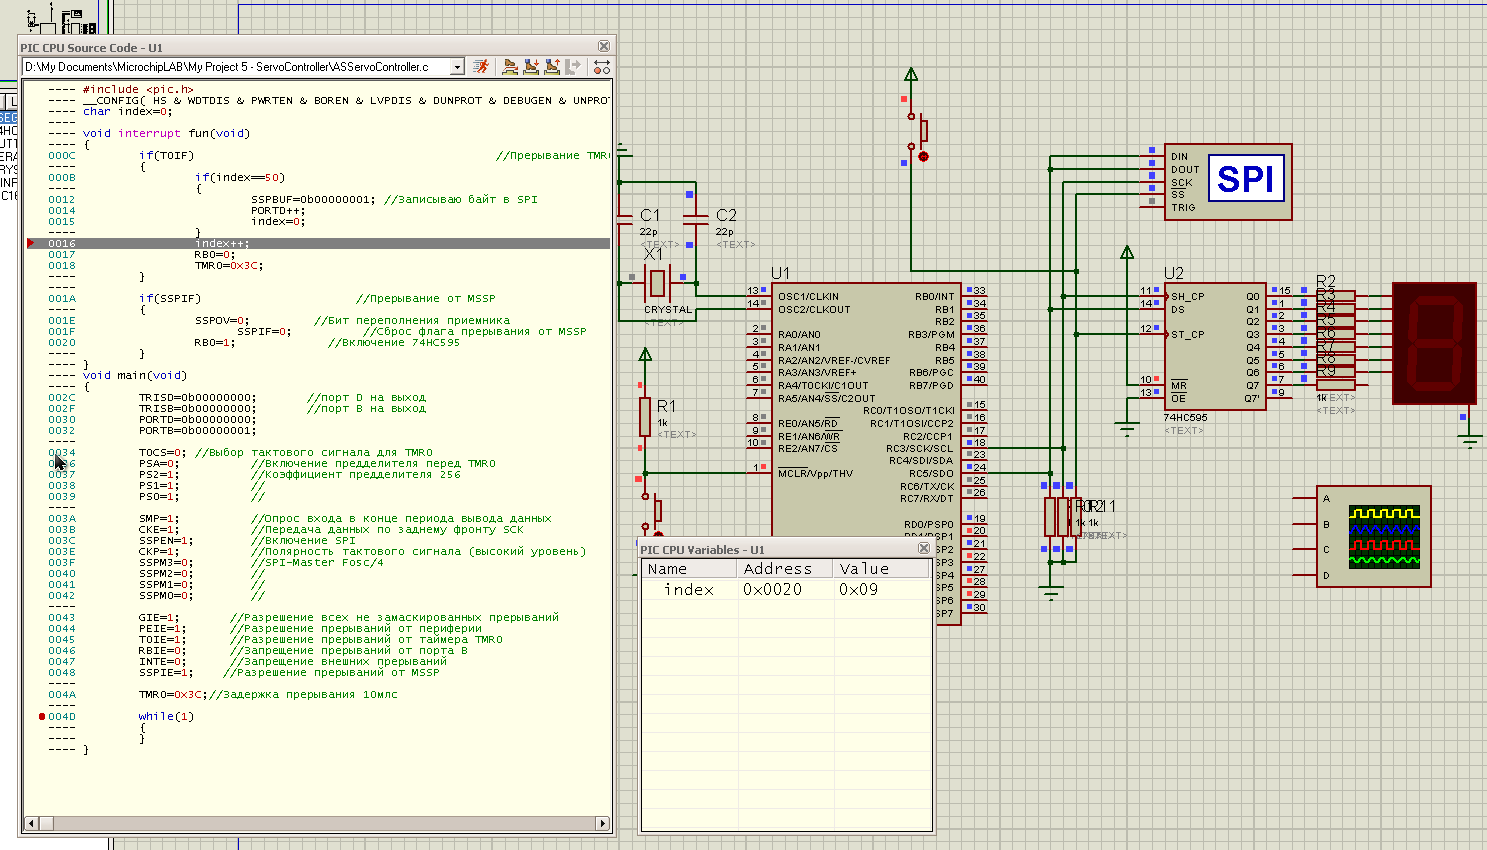Open the source file path dropdown

(x=457, y=67)
